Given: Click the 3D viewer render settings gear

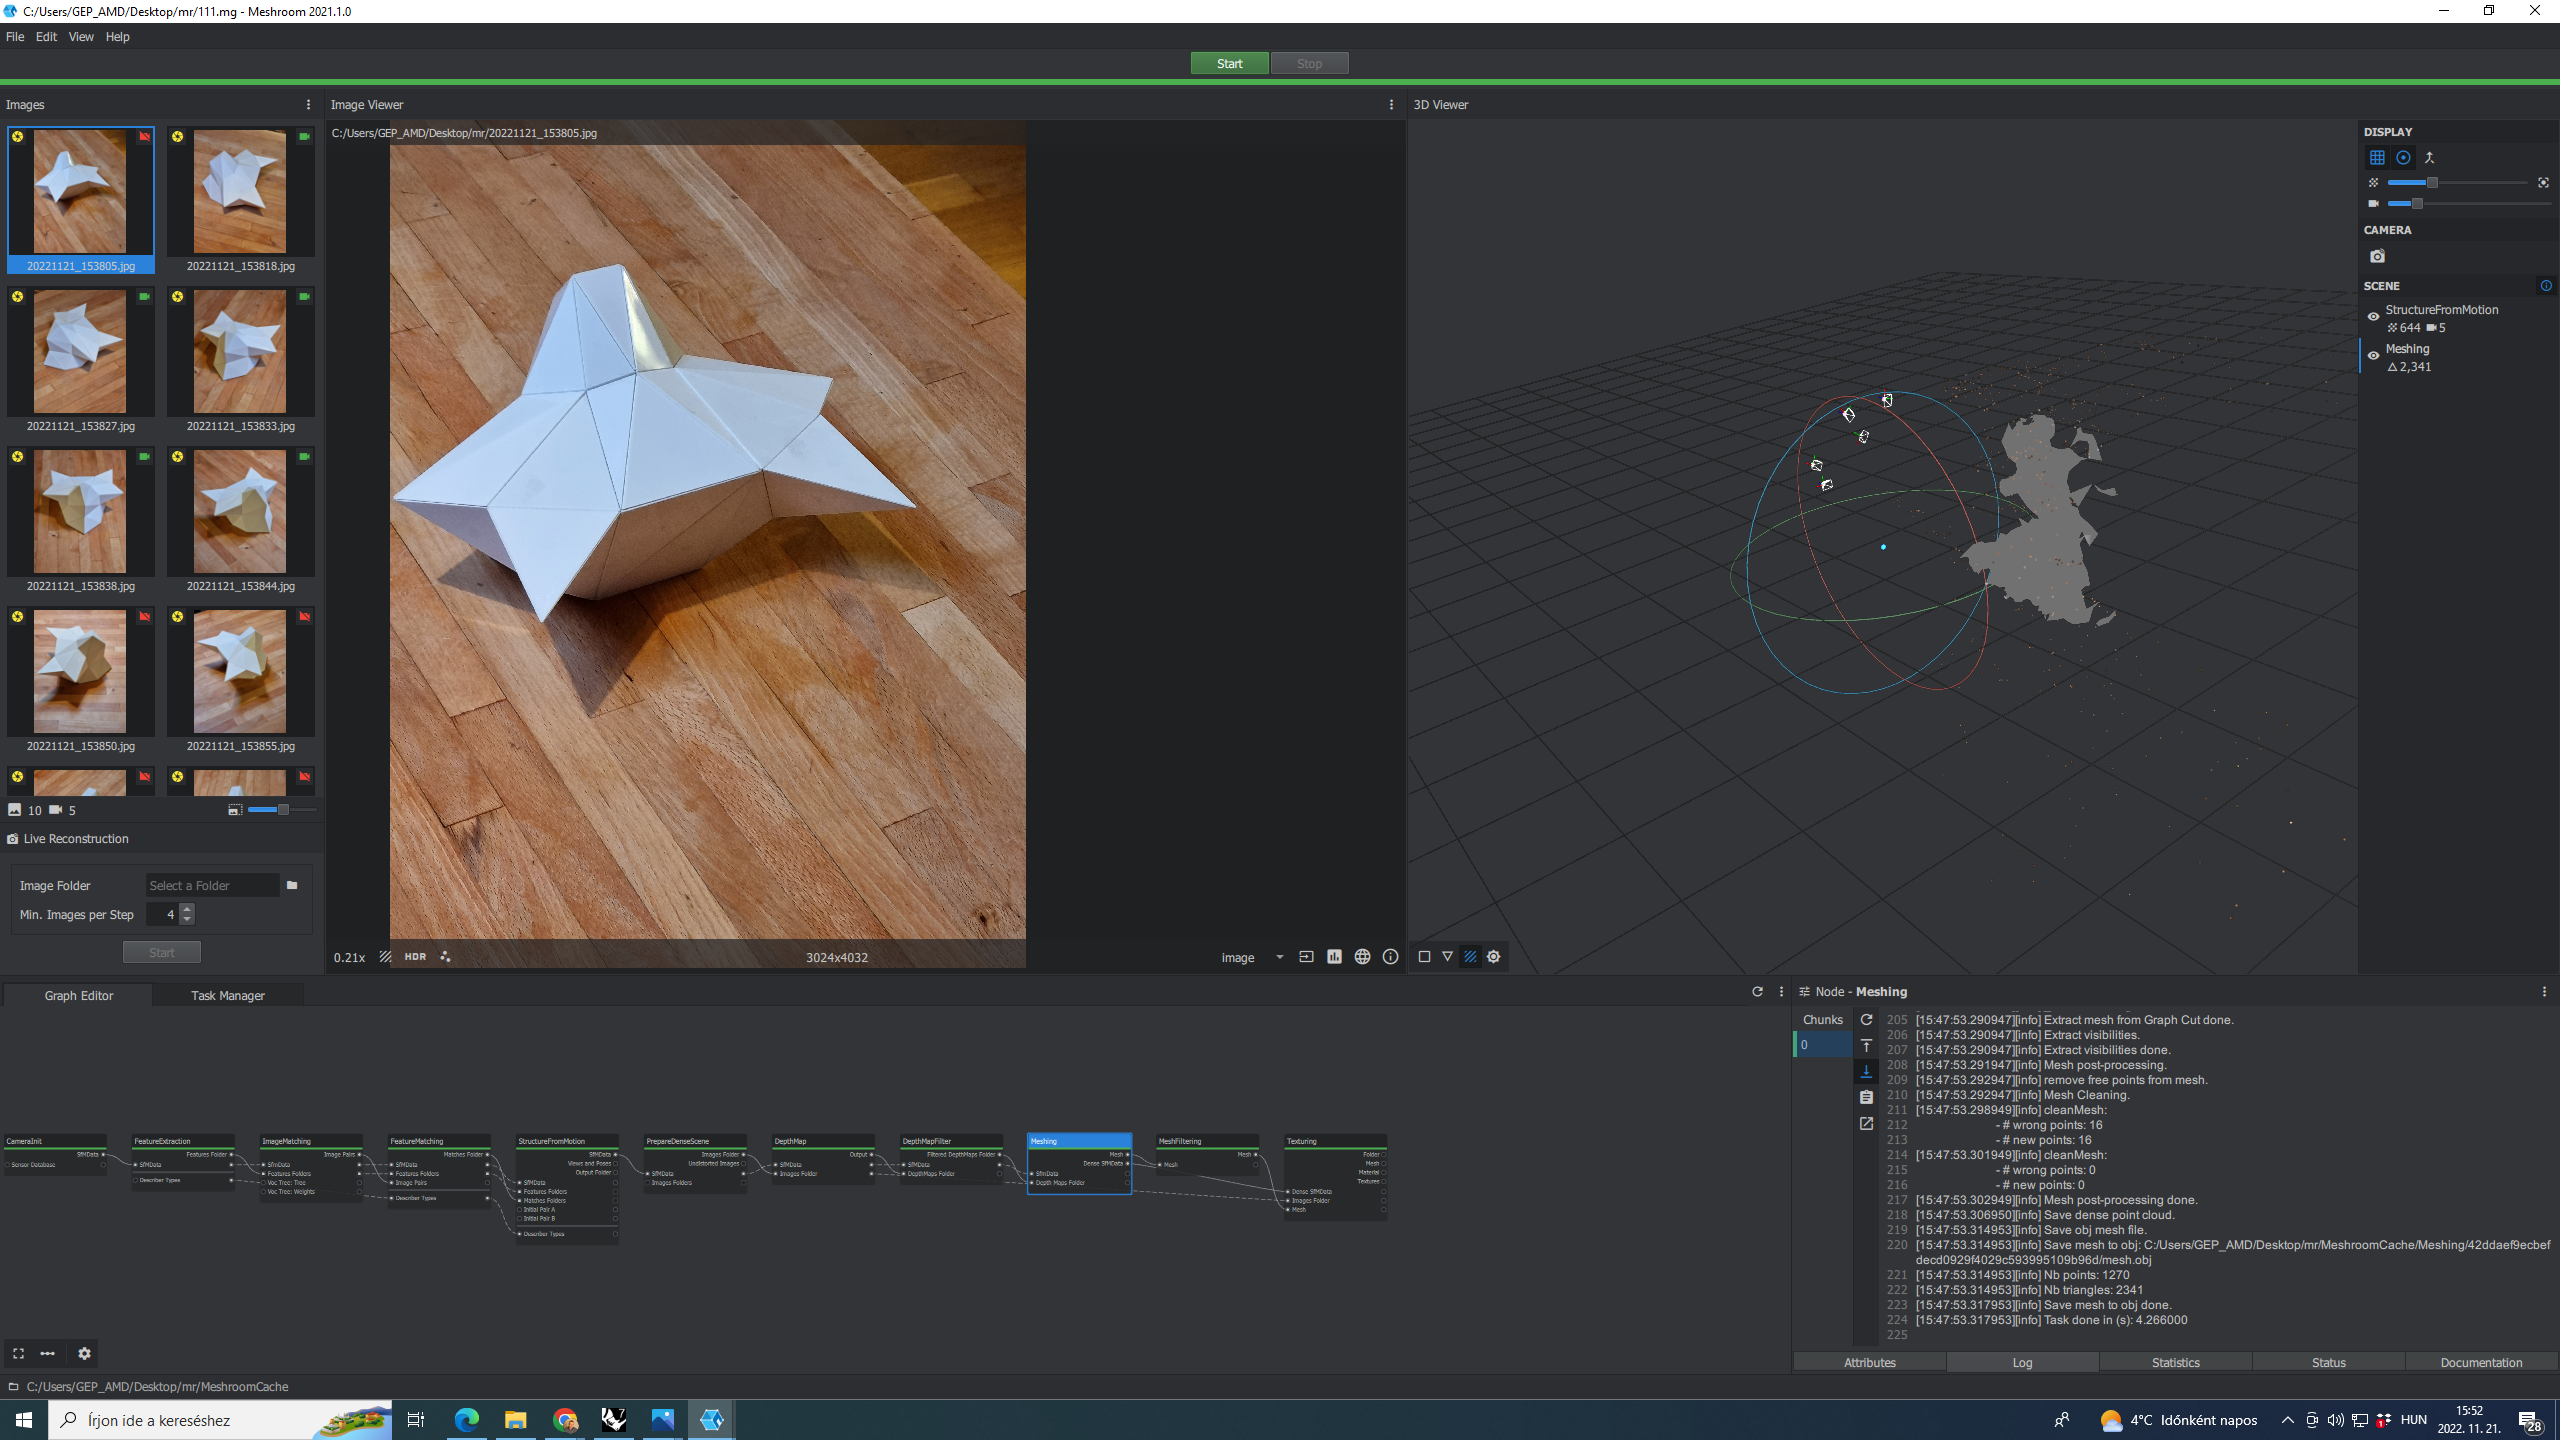Looking at the screenshot, I should pos(1494,957).
